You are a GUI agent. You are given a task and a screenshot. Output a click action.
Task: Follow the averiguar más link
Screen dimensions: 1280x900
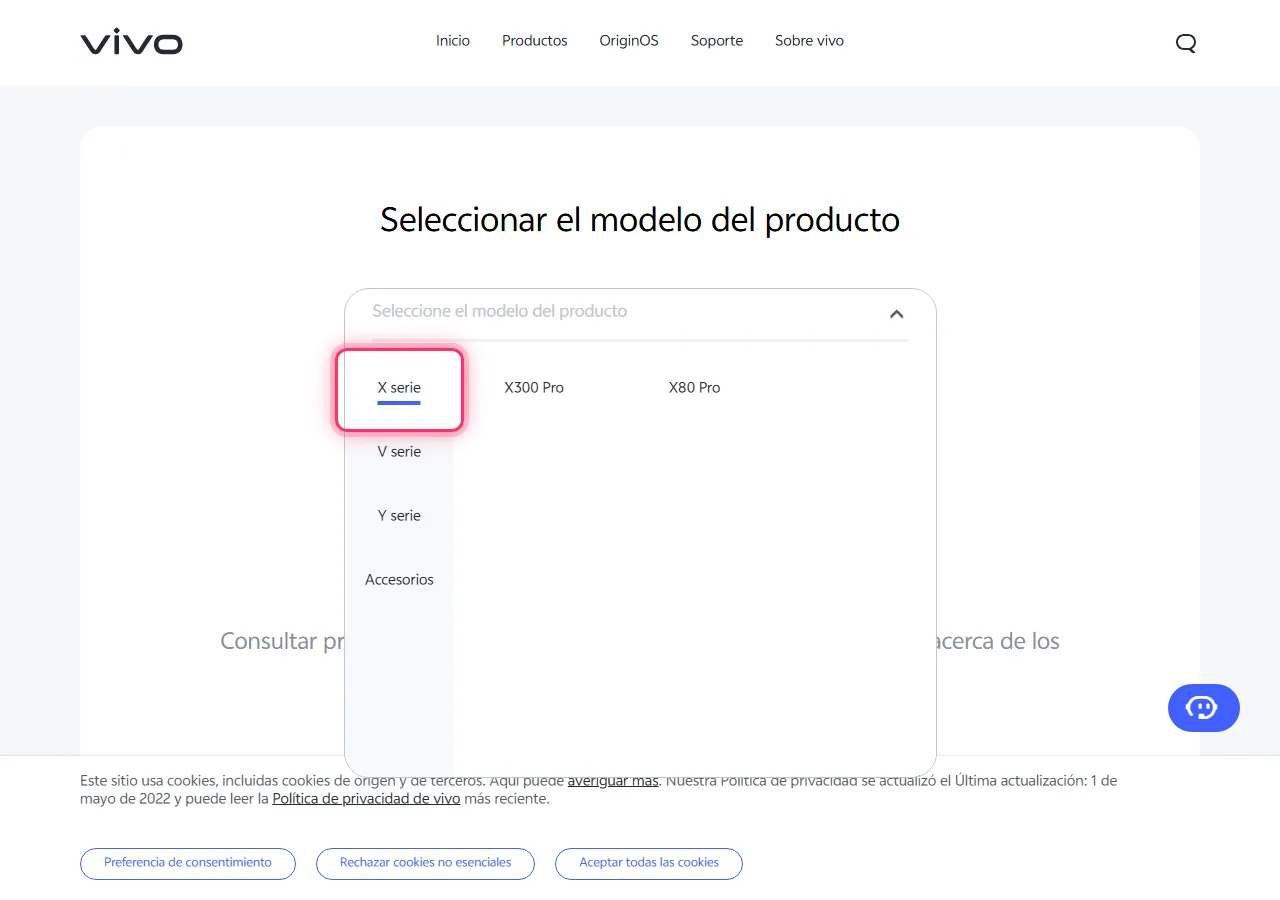pos(613,781)
